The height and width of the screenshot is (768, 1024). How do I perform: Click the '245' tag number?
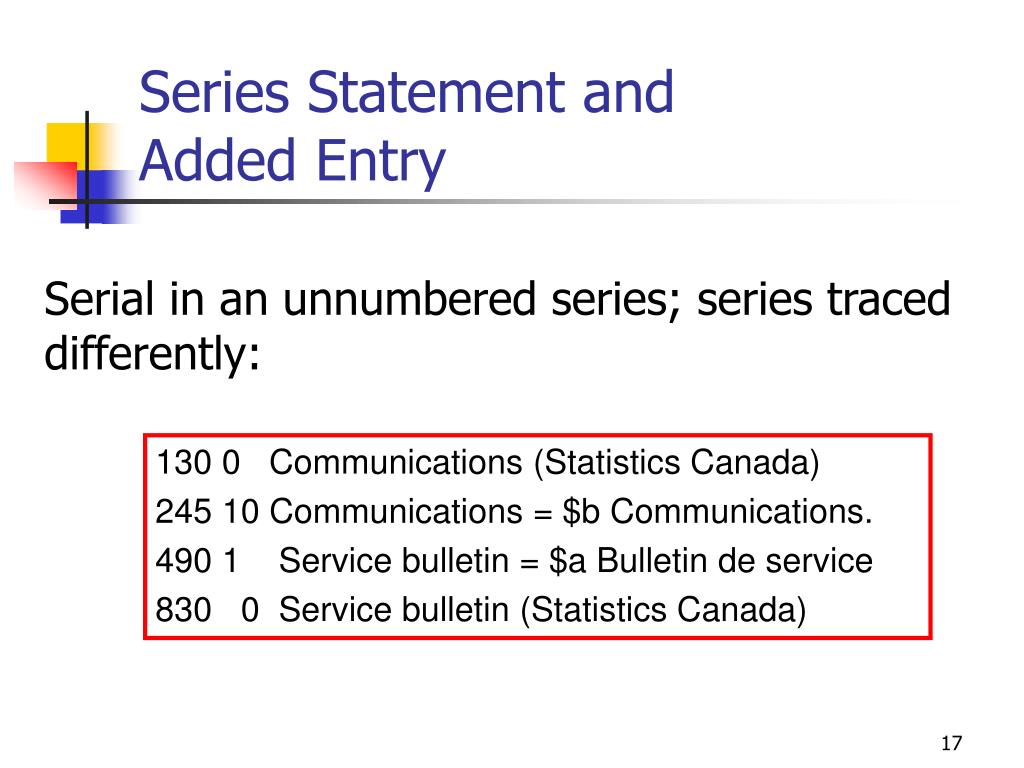[184, 511]
